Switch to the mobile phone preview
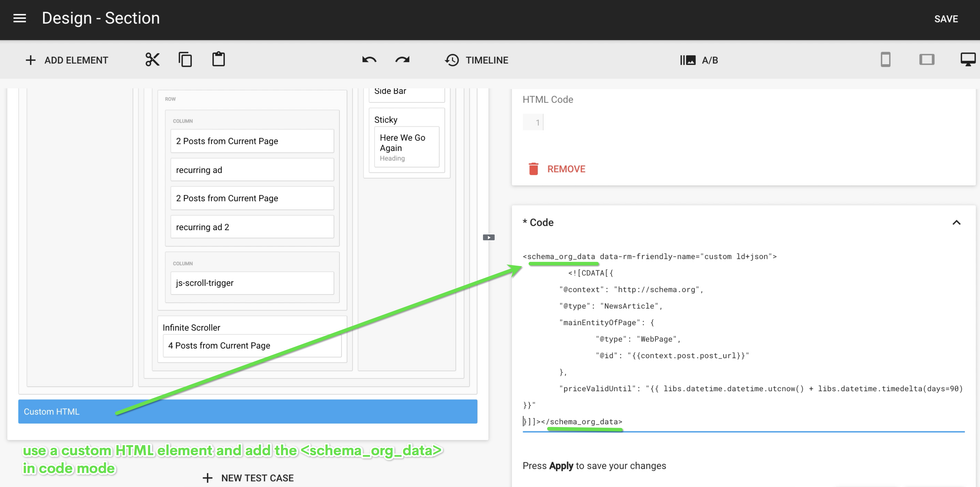This screenshot has height=487, width=980. (885, 59)
